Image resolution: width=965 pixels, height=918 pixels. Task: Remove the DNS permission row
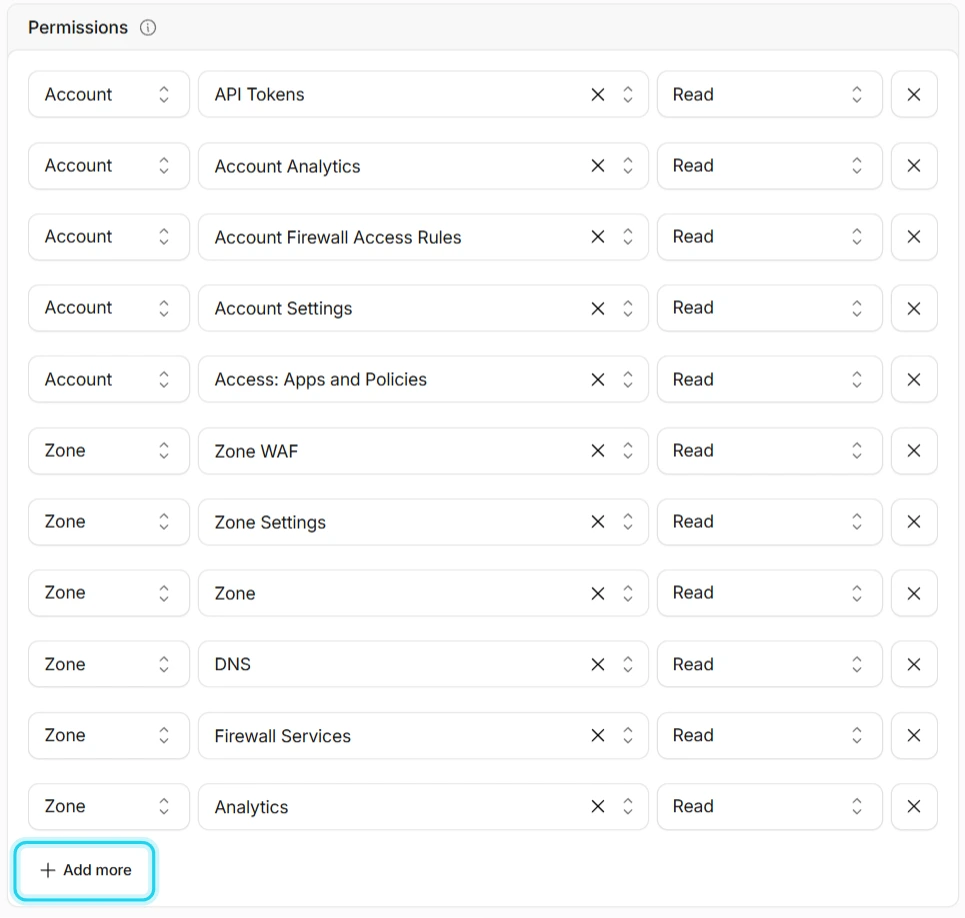(914, 664)
